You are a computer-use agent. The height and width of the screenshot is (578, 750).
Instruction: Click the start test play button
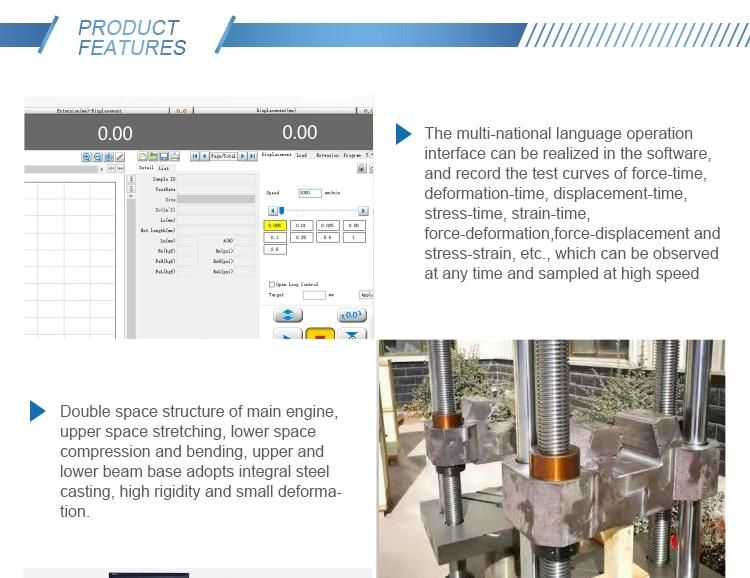[287, 334]
